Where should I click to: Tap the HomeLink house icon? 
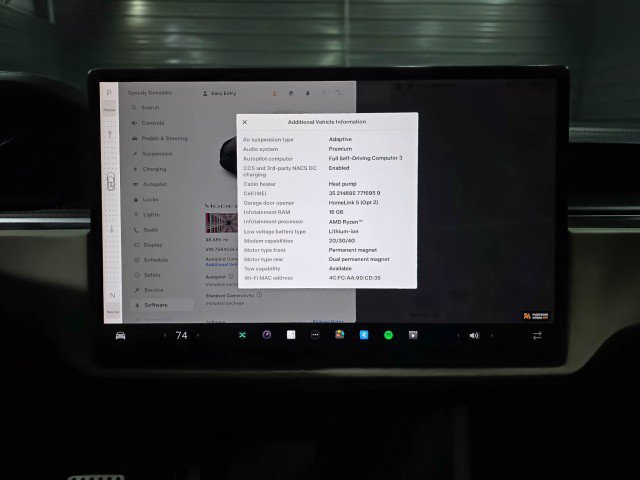click(x=291, y=93)
